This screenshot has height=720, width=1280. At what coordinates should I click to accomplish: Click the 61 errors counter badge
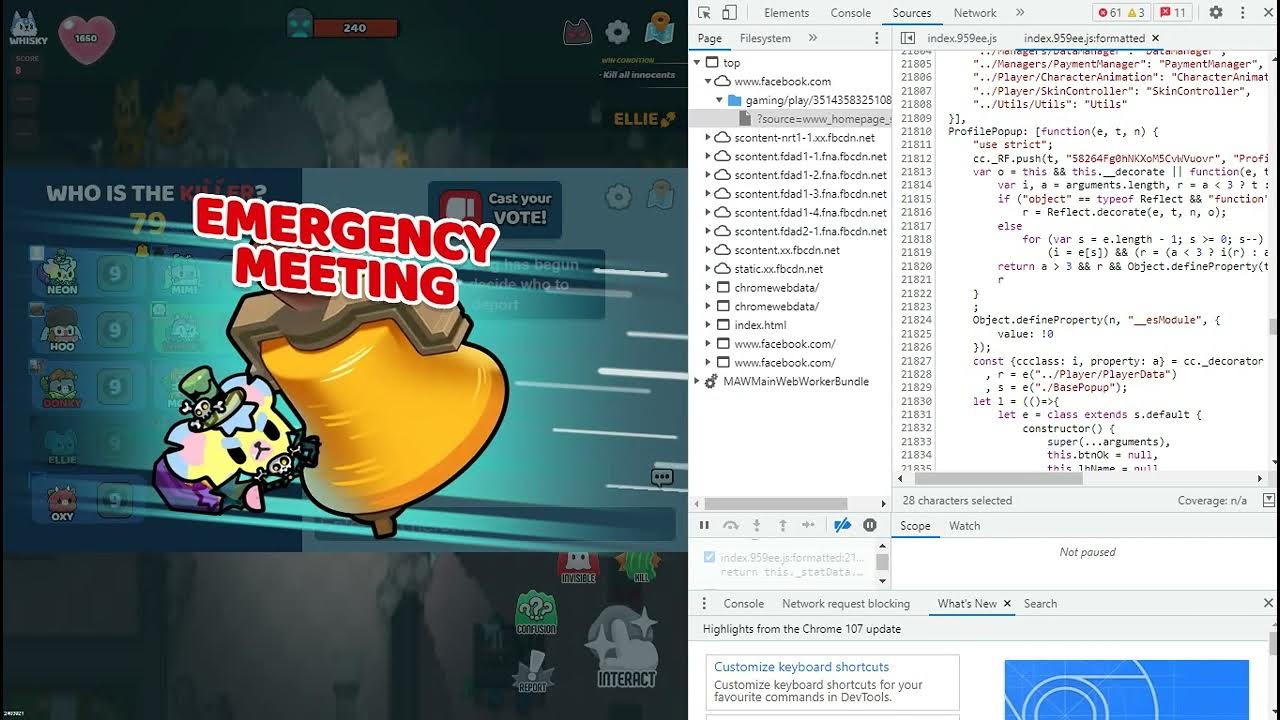[1110, 13]
